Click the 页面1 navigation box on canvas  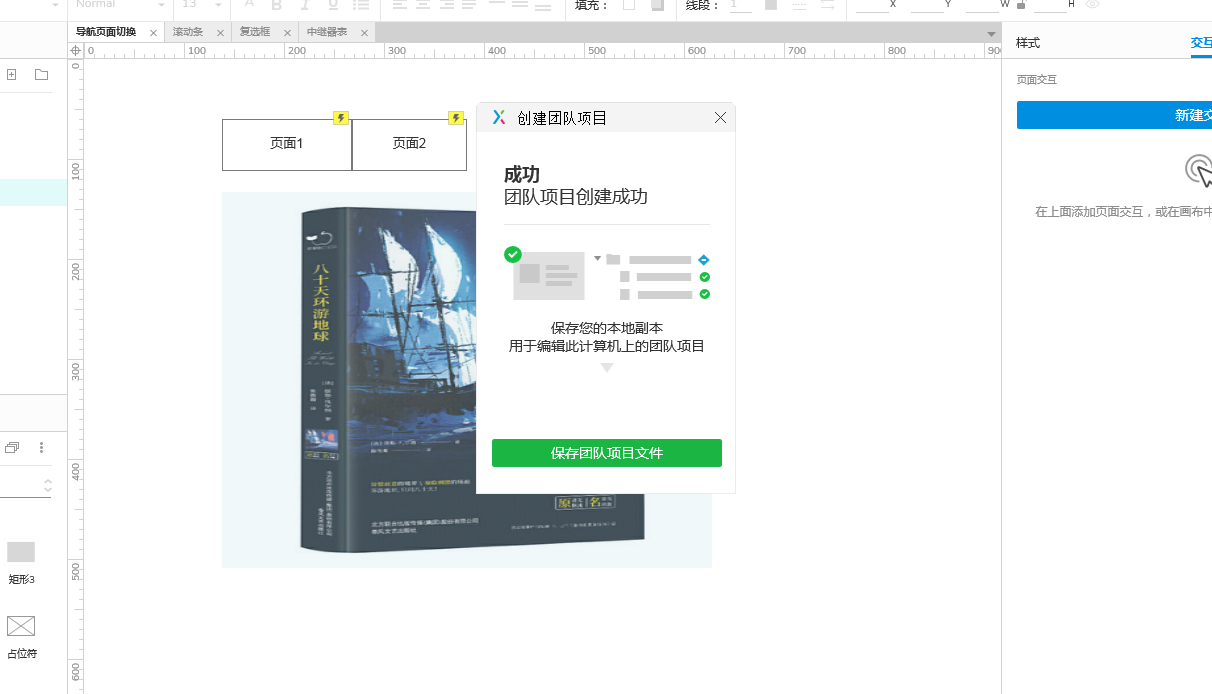[x=287, y=144]
